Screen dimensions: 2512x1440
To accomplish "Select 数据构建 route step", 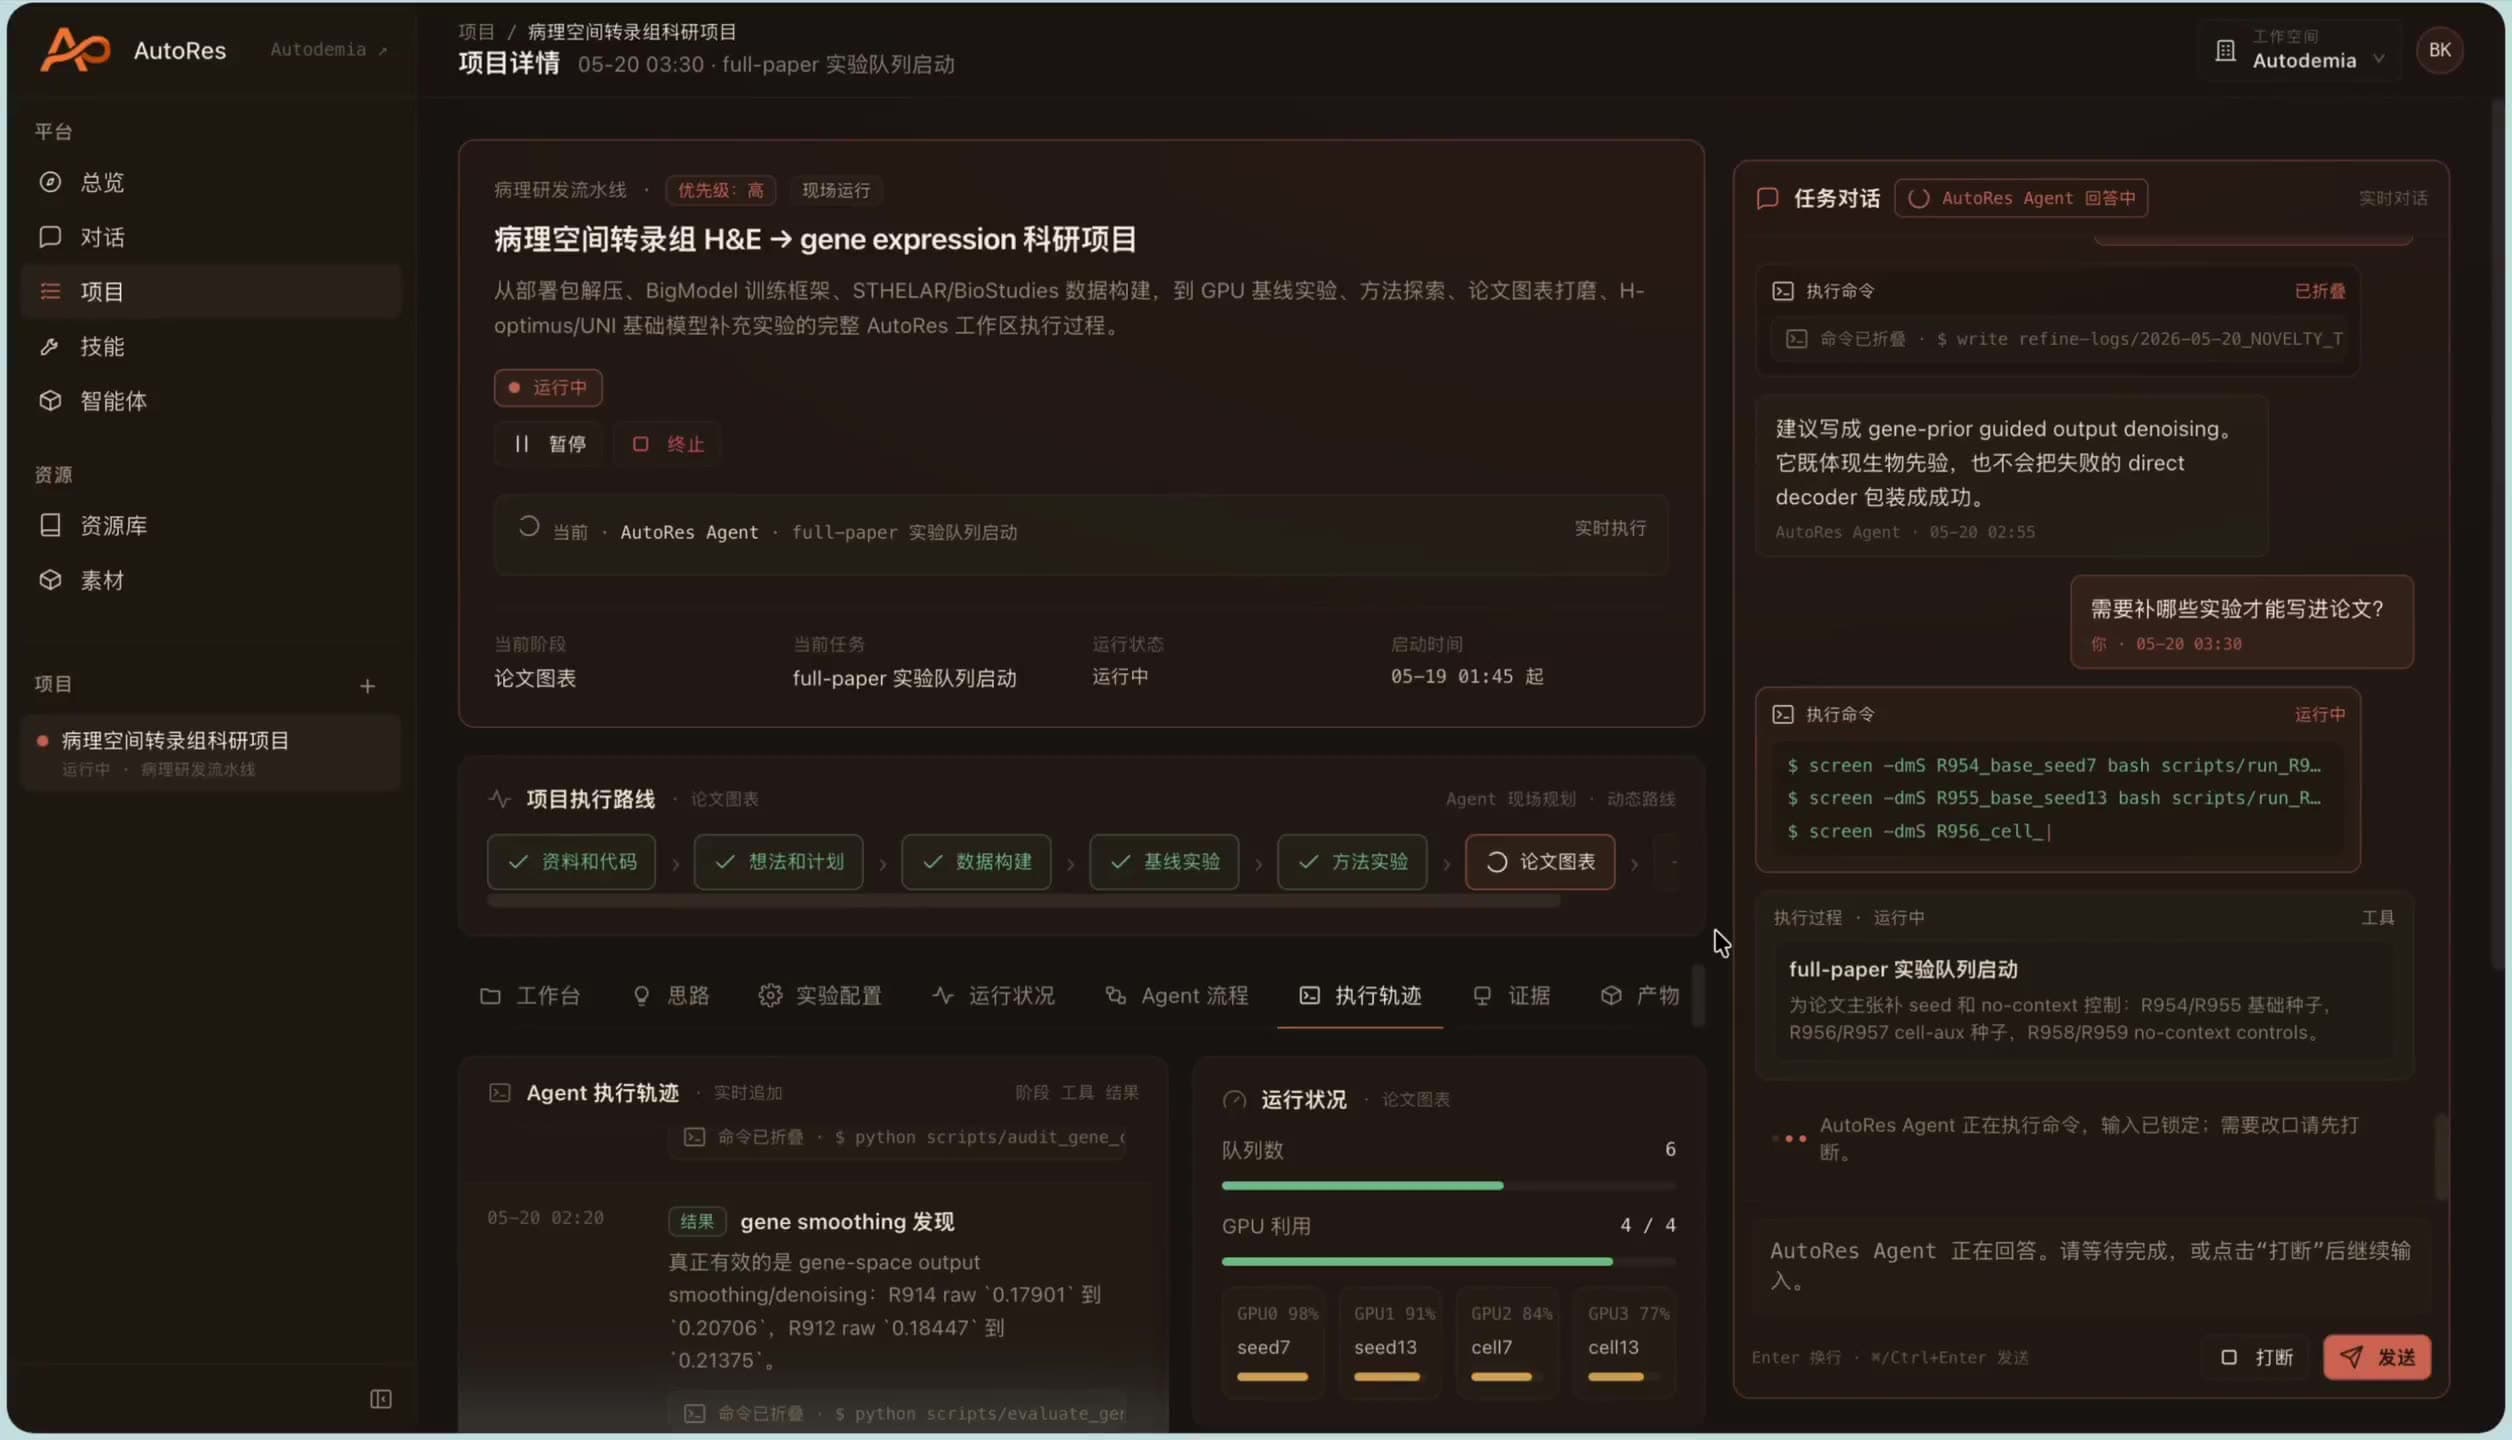I will pyautogui.click(x=976, y=861).
